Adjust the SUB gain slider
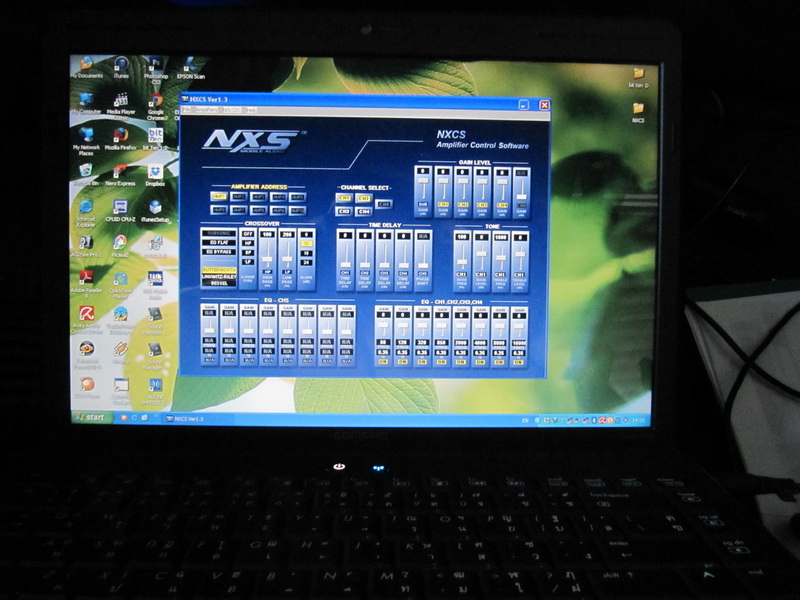Viewport: 800px width, 600px height. pos(423,182)
